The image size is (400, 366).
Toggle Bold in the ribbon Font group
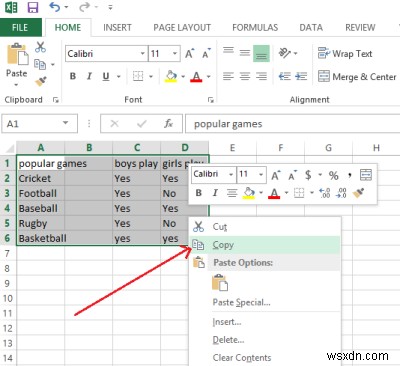[73, 76]
